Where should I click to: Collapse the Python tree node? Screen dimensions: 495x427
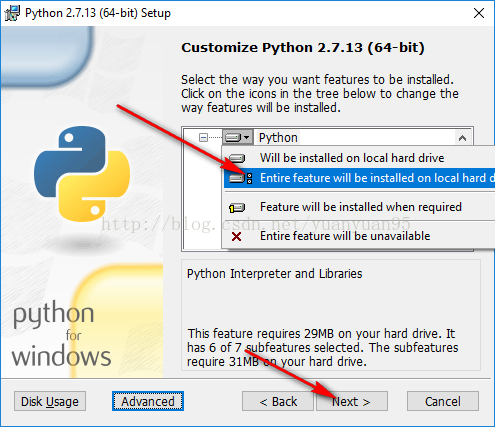[x=203, y=137]
